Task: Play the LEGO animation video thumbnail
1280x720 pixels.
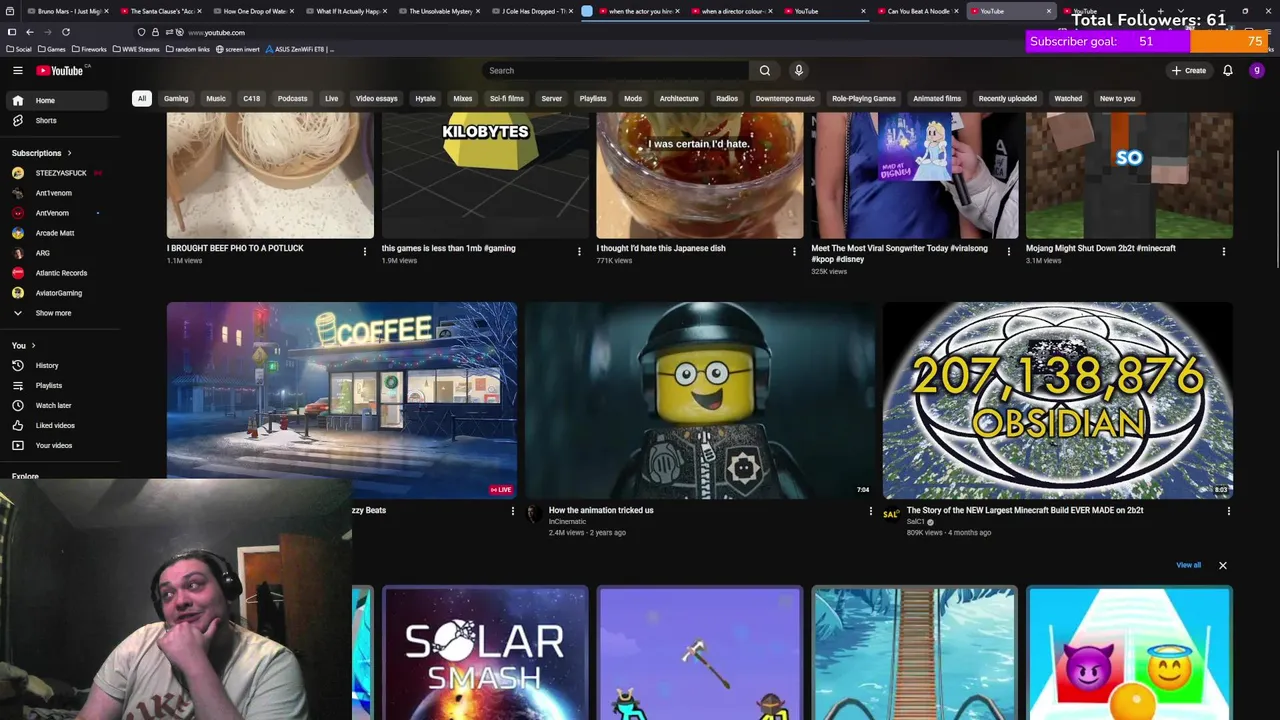Action: [699, 400]
